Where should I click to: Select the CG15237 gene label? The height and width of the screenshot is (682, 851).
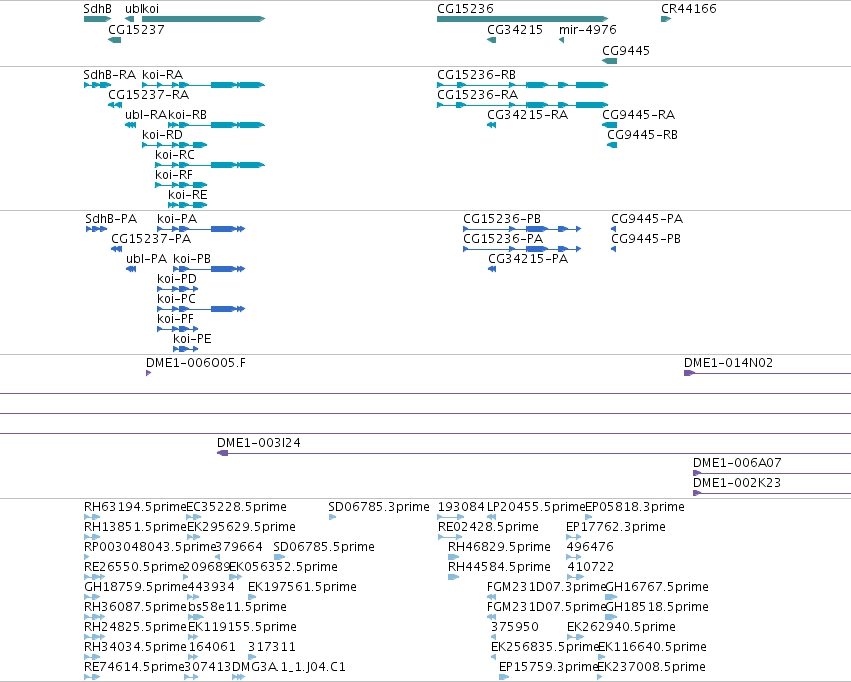[136, 30]
